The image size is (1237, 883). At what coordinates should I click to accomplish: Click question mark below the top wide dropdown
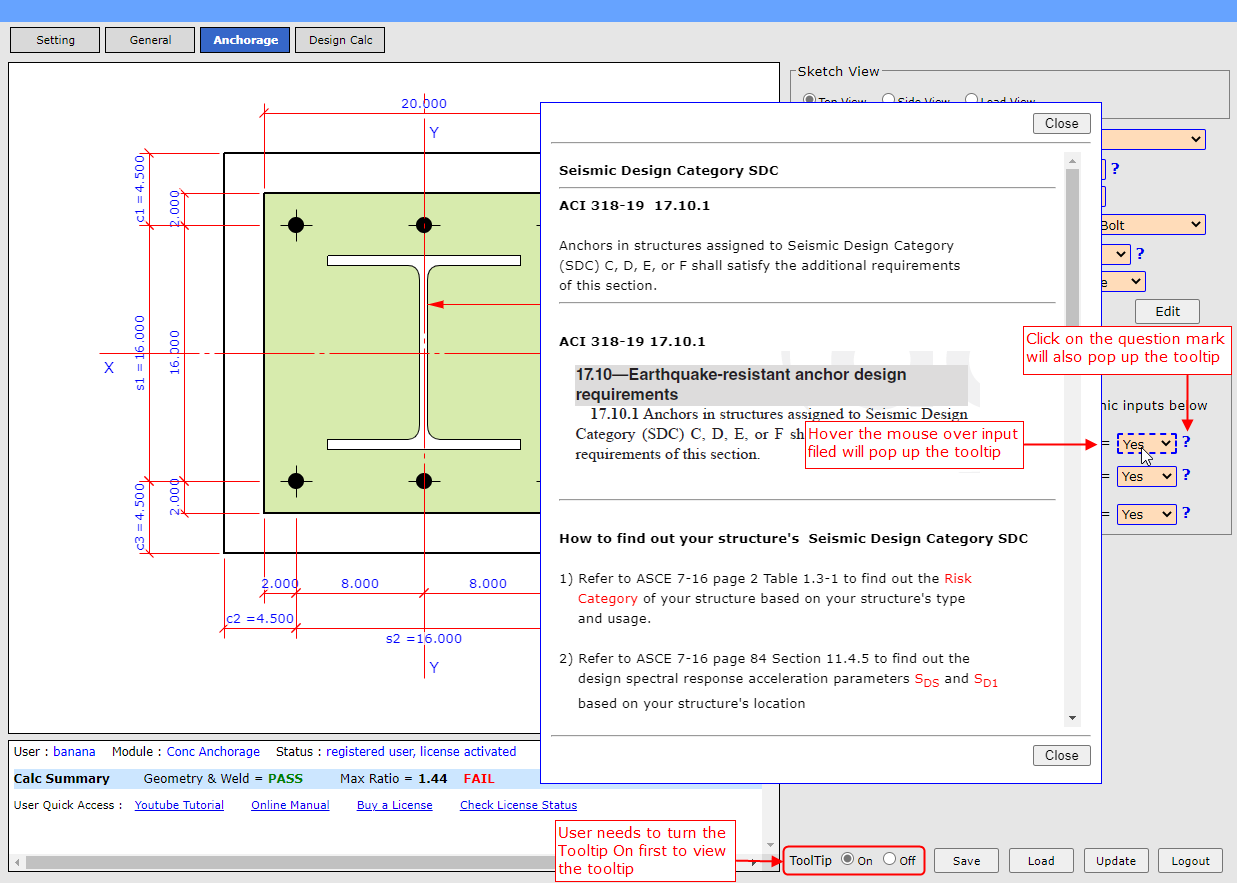[1115, 169]
